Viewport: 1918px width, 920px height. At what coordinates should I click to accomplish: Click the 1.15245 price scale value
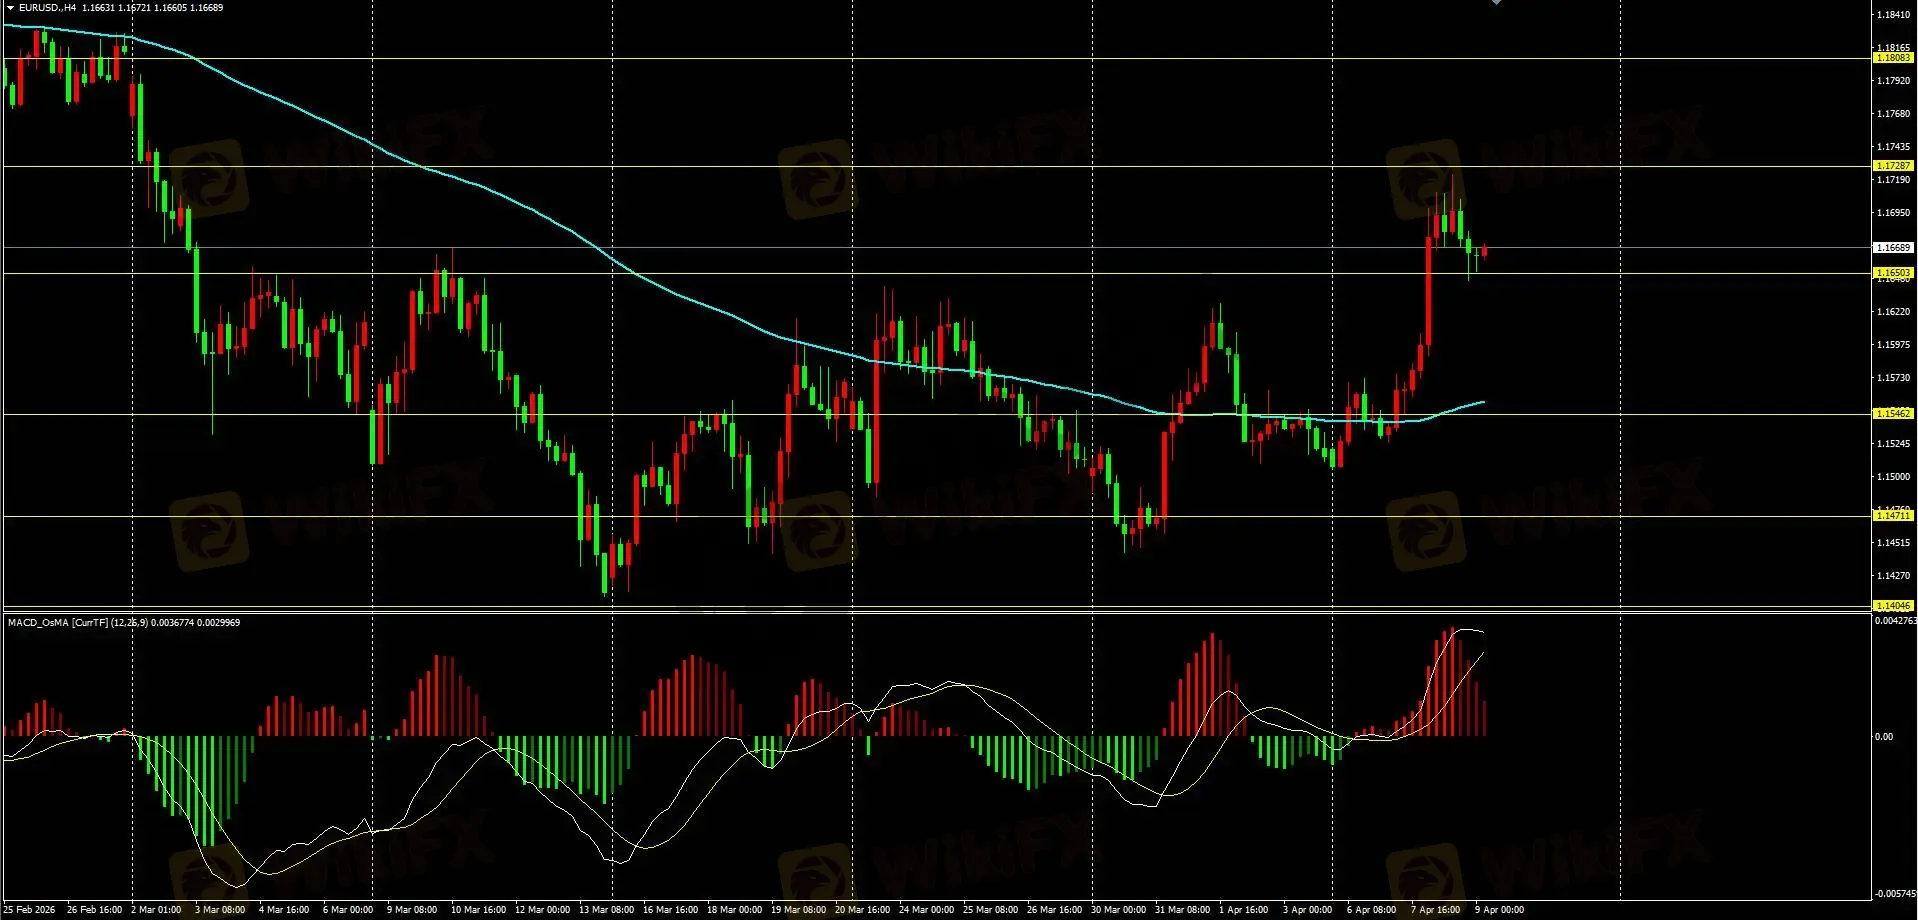pos(1894,444)
